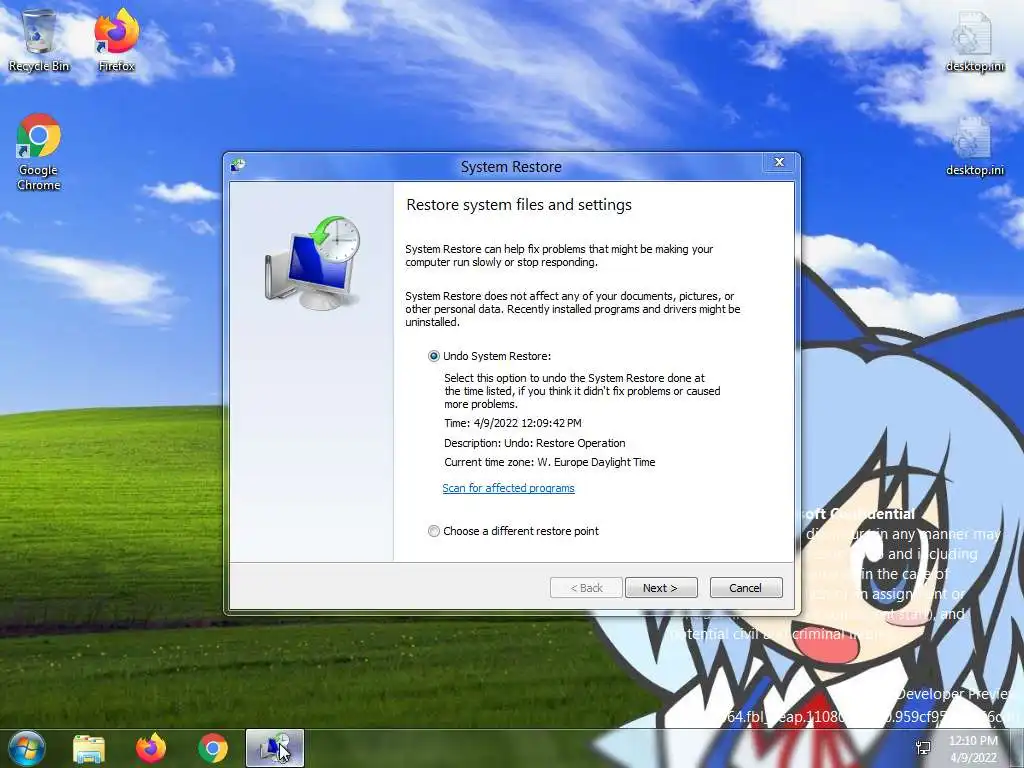This screenshot has width=1024, height=768.
Task: Select the Undo System Restore option
Action: (x=489, y=356)
